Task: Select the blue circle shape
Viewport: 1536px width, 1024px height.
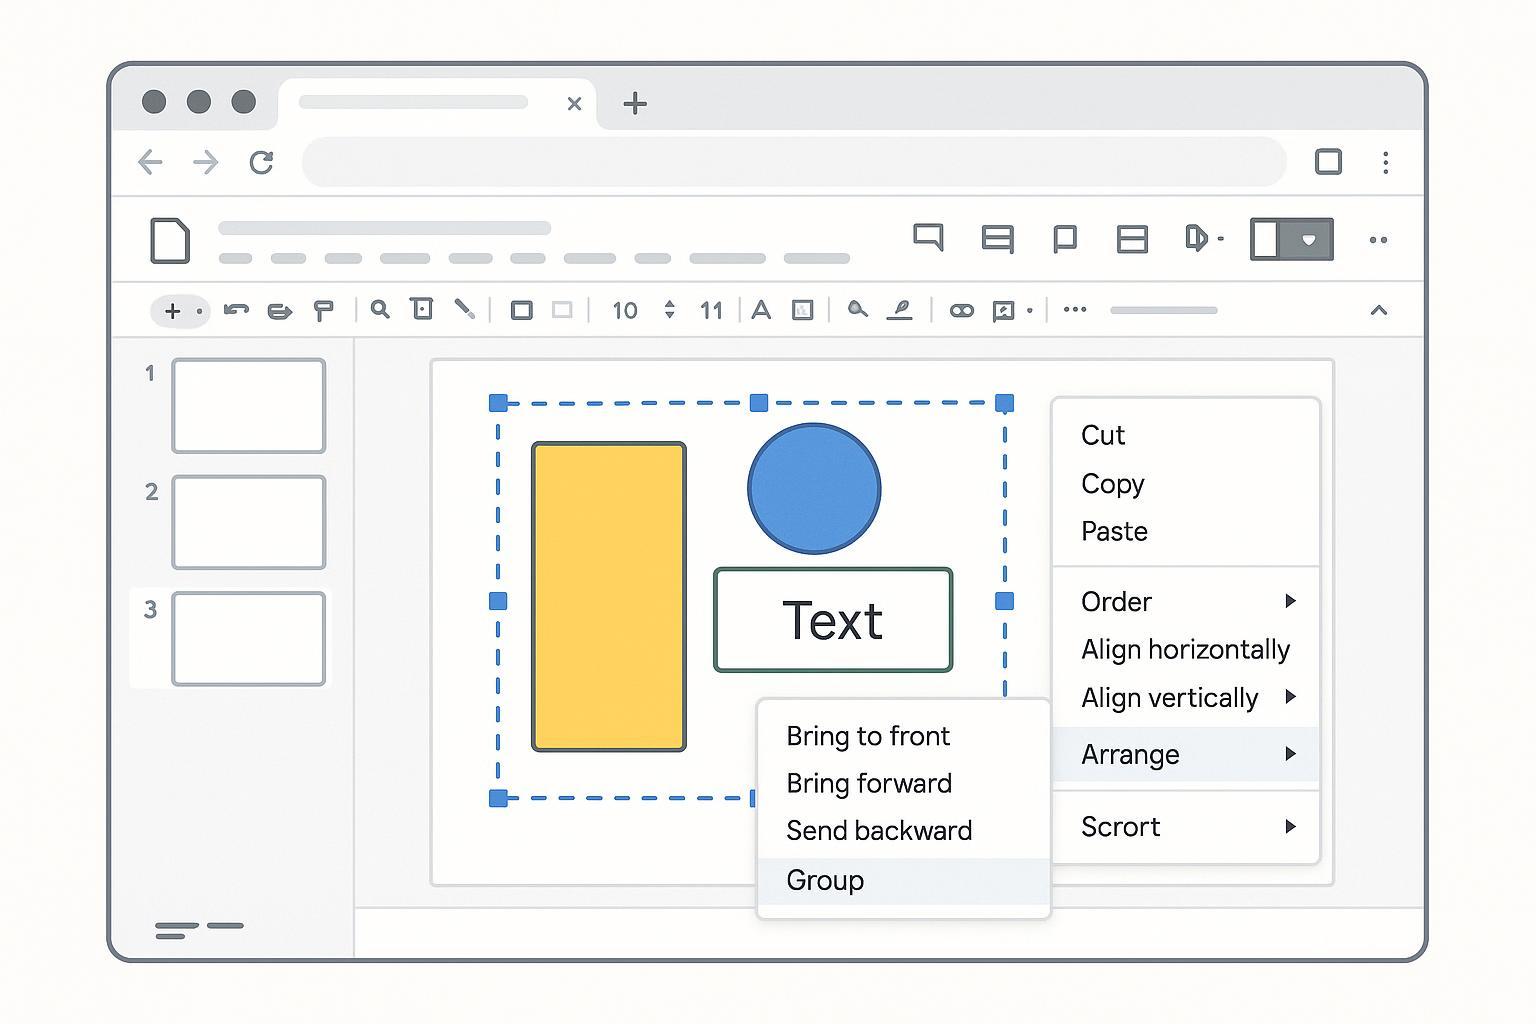Action: (814, 488)
